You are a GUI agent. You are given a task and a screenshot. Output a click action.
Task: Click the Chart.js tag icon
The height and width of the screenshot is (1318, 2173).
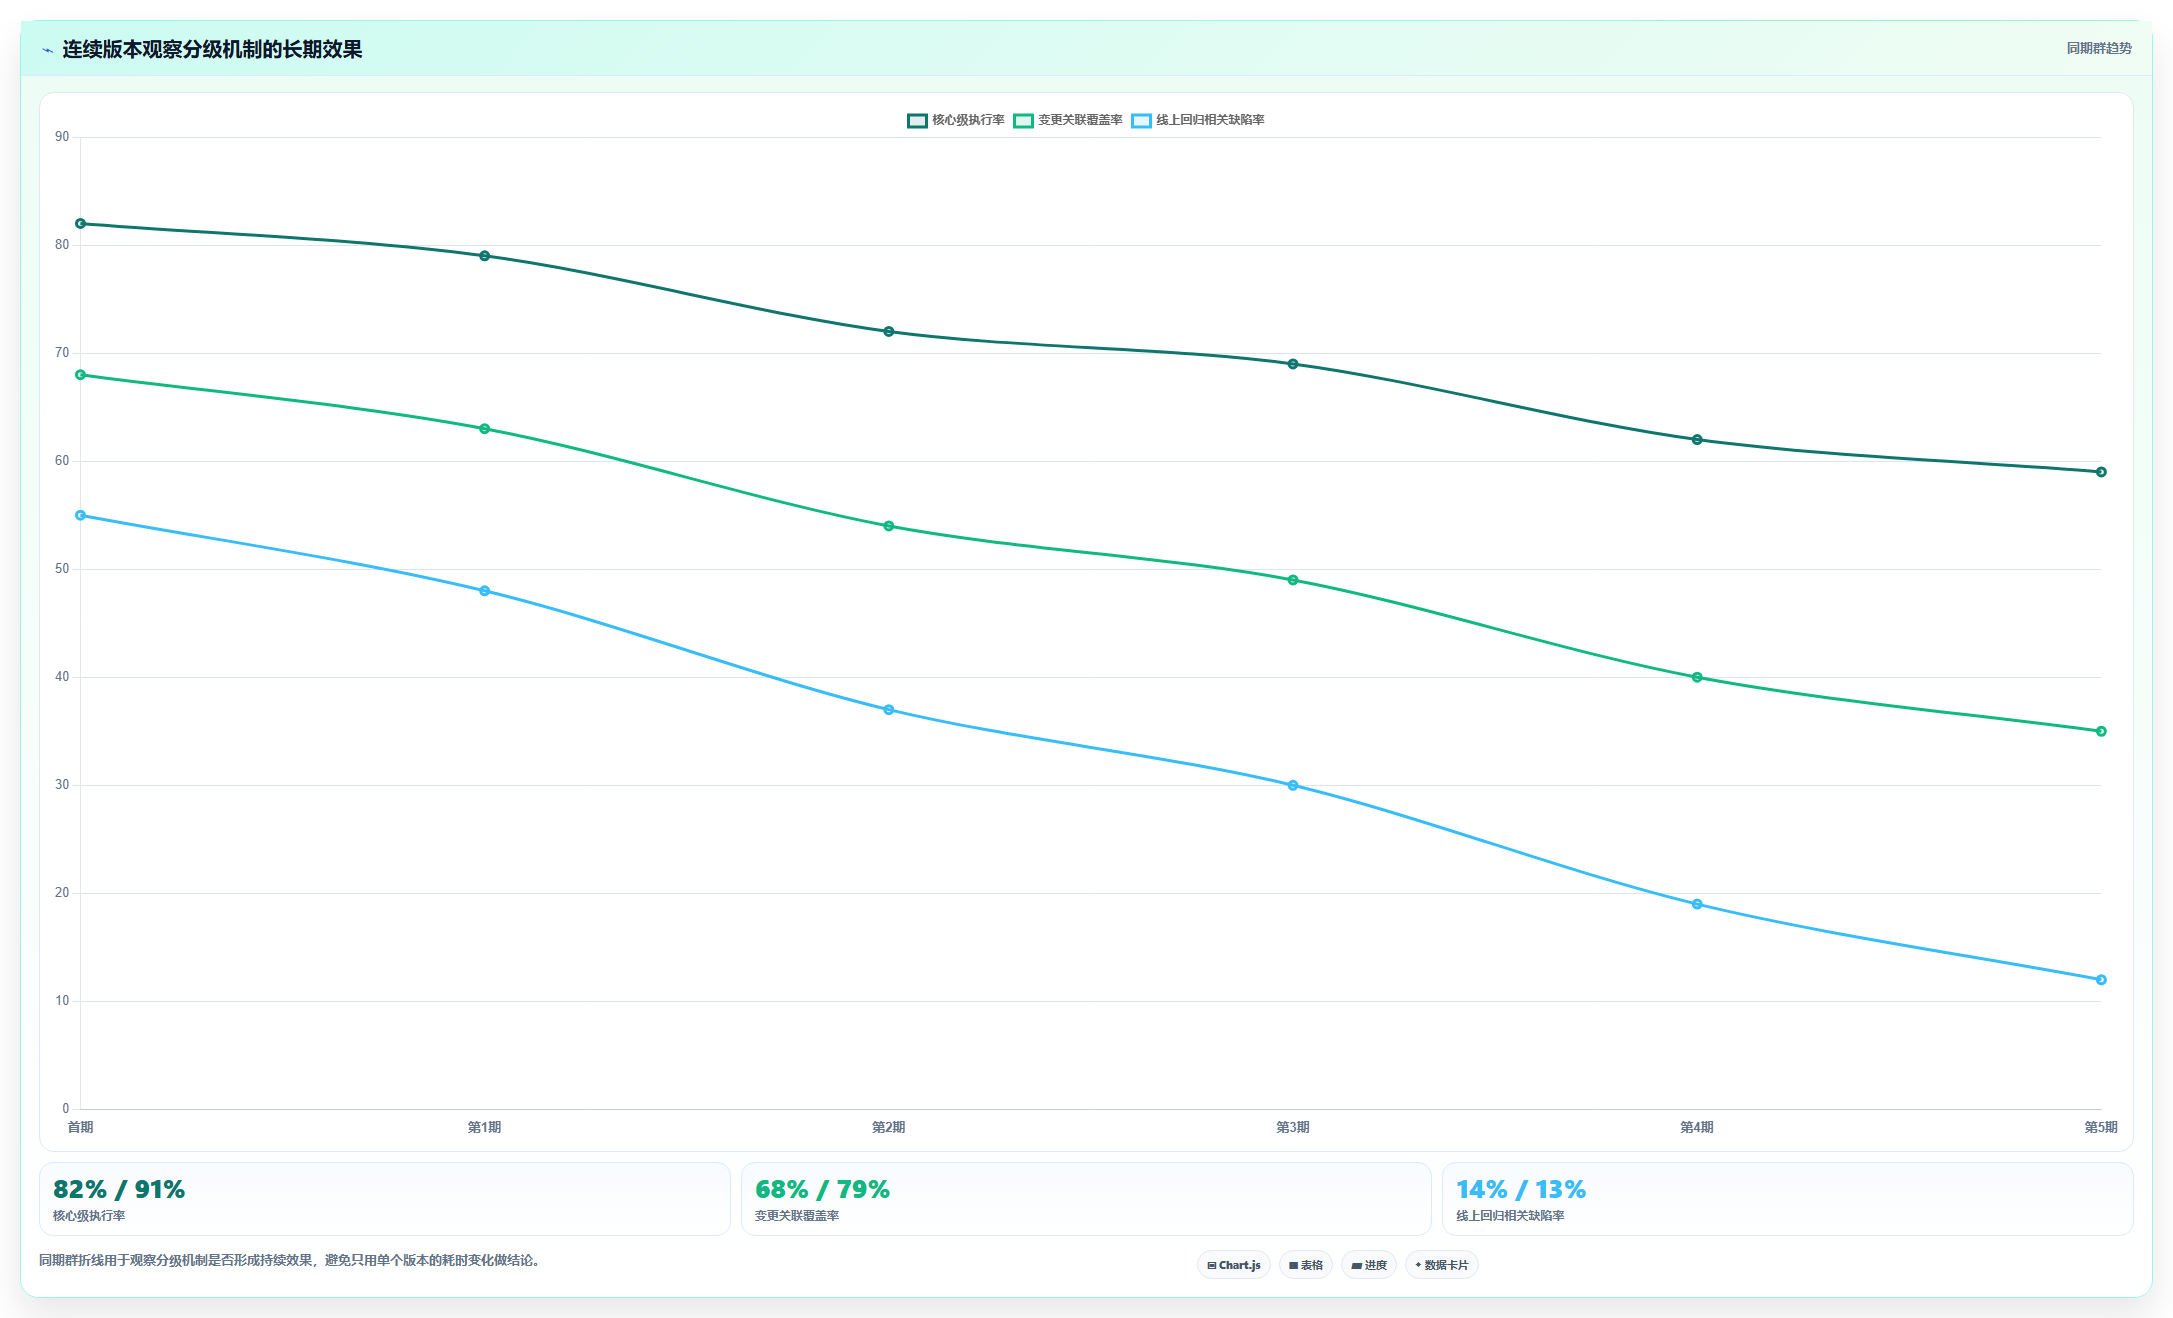1211,1265
